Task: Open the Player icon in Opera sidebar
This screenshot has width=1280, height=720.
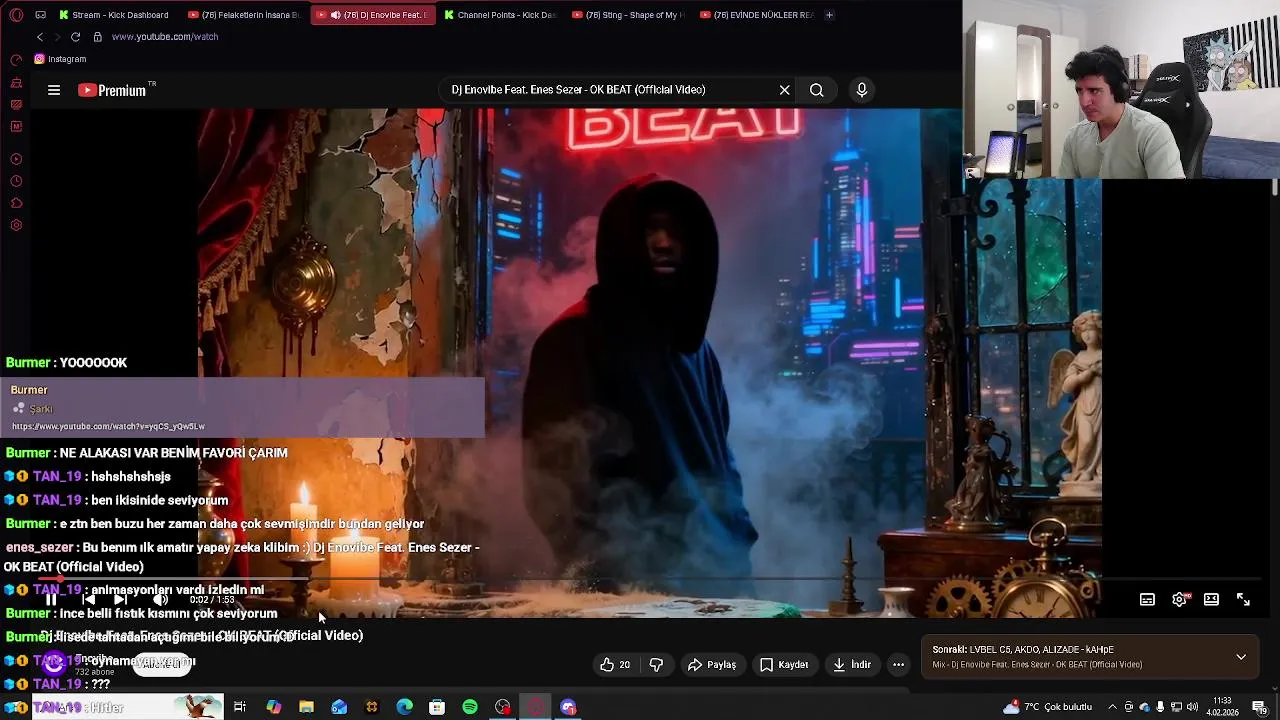Action: (16, 159)
